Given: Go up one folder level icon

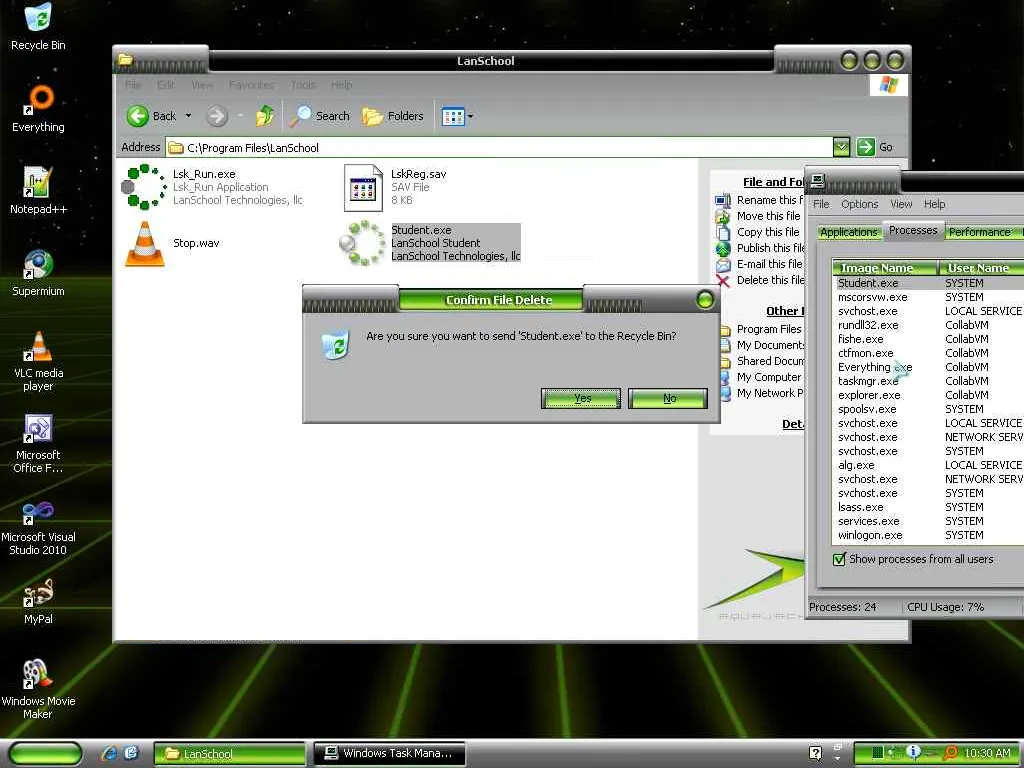Looking at the screenshot, I should tap(265, 116).
